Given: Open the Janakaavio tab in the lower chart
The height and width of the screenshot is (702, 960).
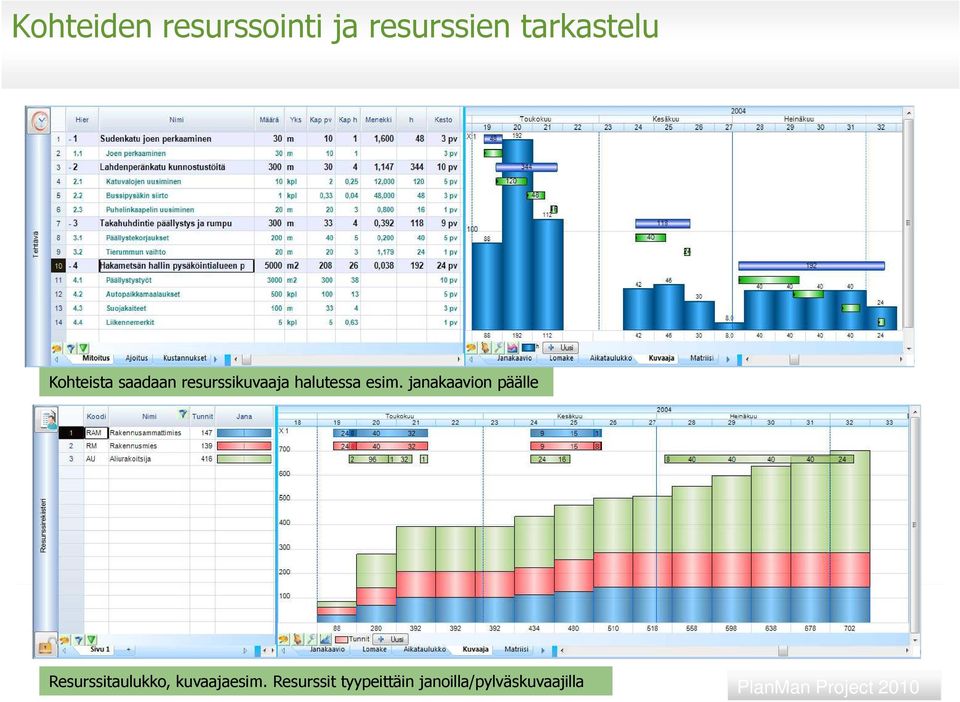Looking at the screenshot, I should (328, 649).
